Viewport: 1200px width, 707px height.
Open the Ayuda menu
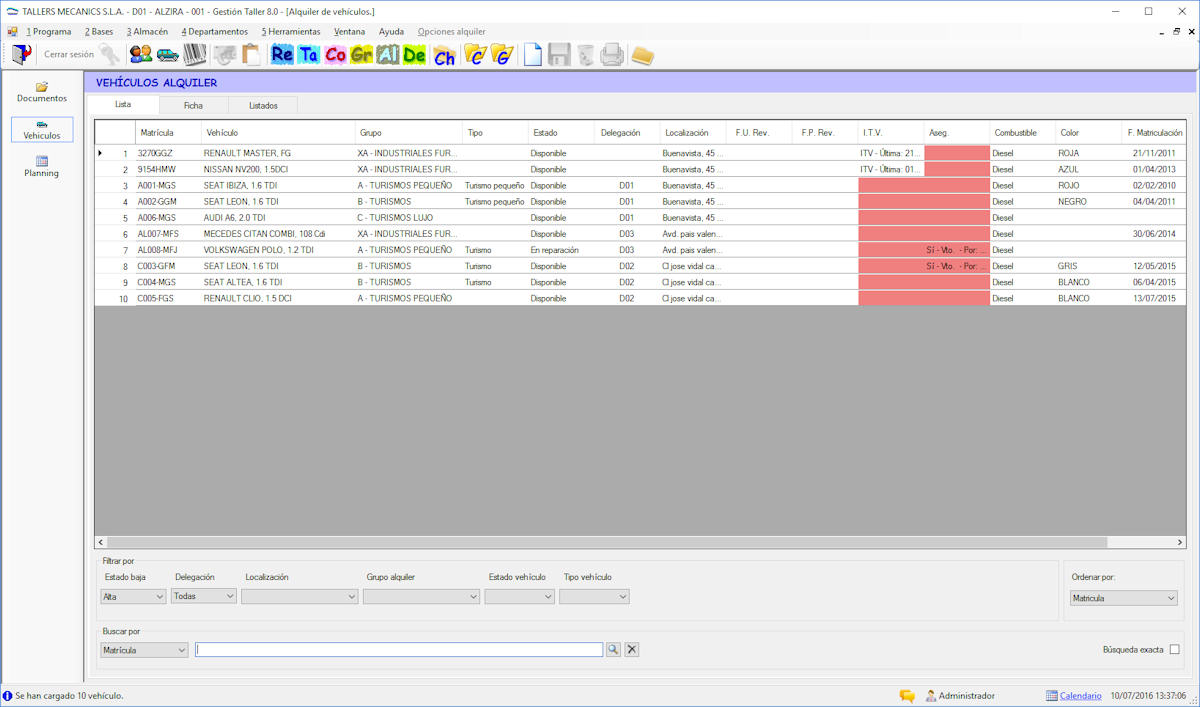(391, 31)
